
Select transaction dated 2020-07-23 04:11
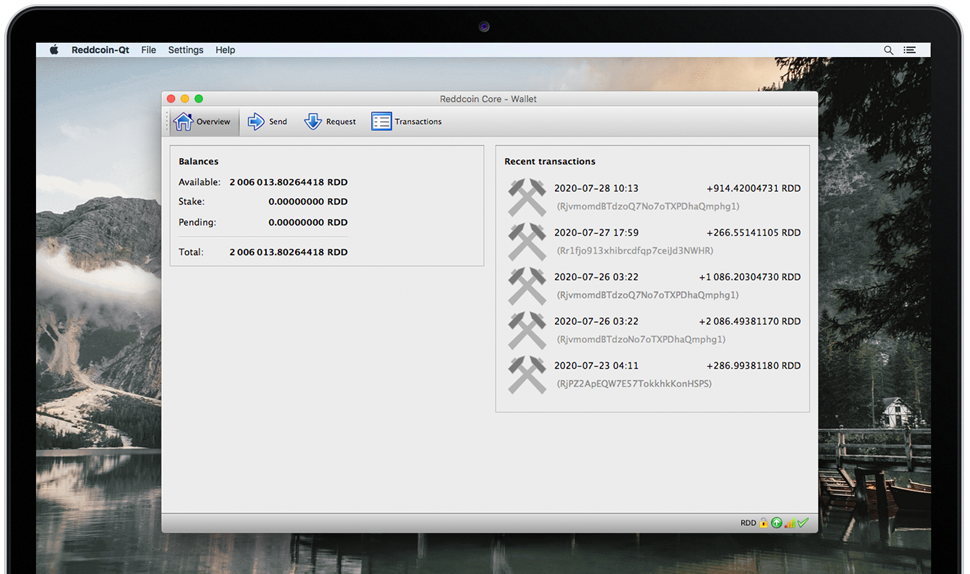click(653, 375)
